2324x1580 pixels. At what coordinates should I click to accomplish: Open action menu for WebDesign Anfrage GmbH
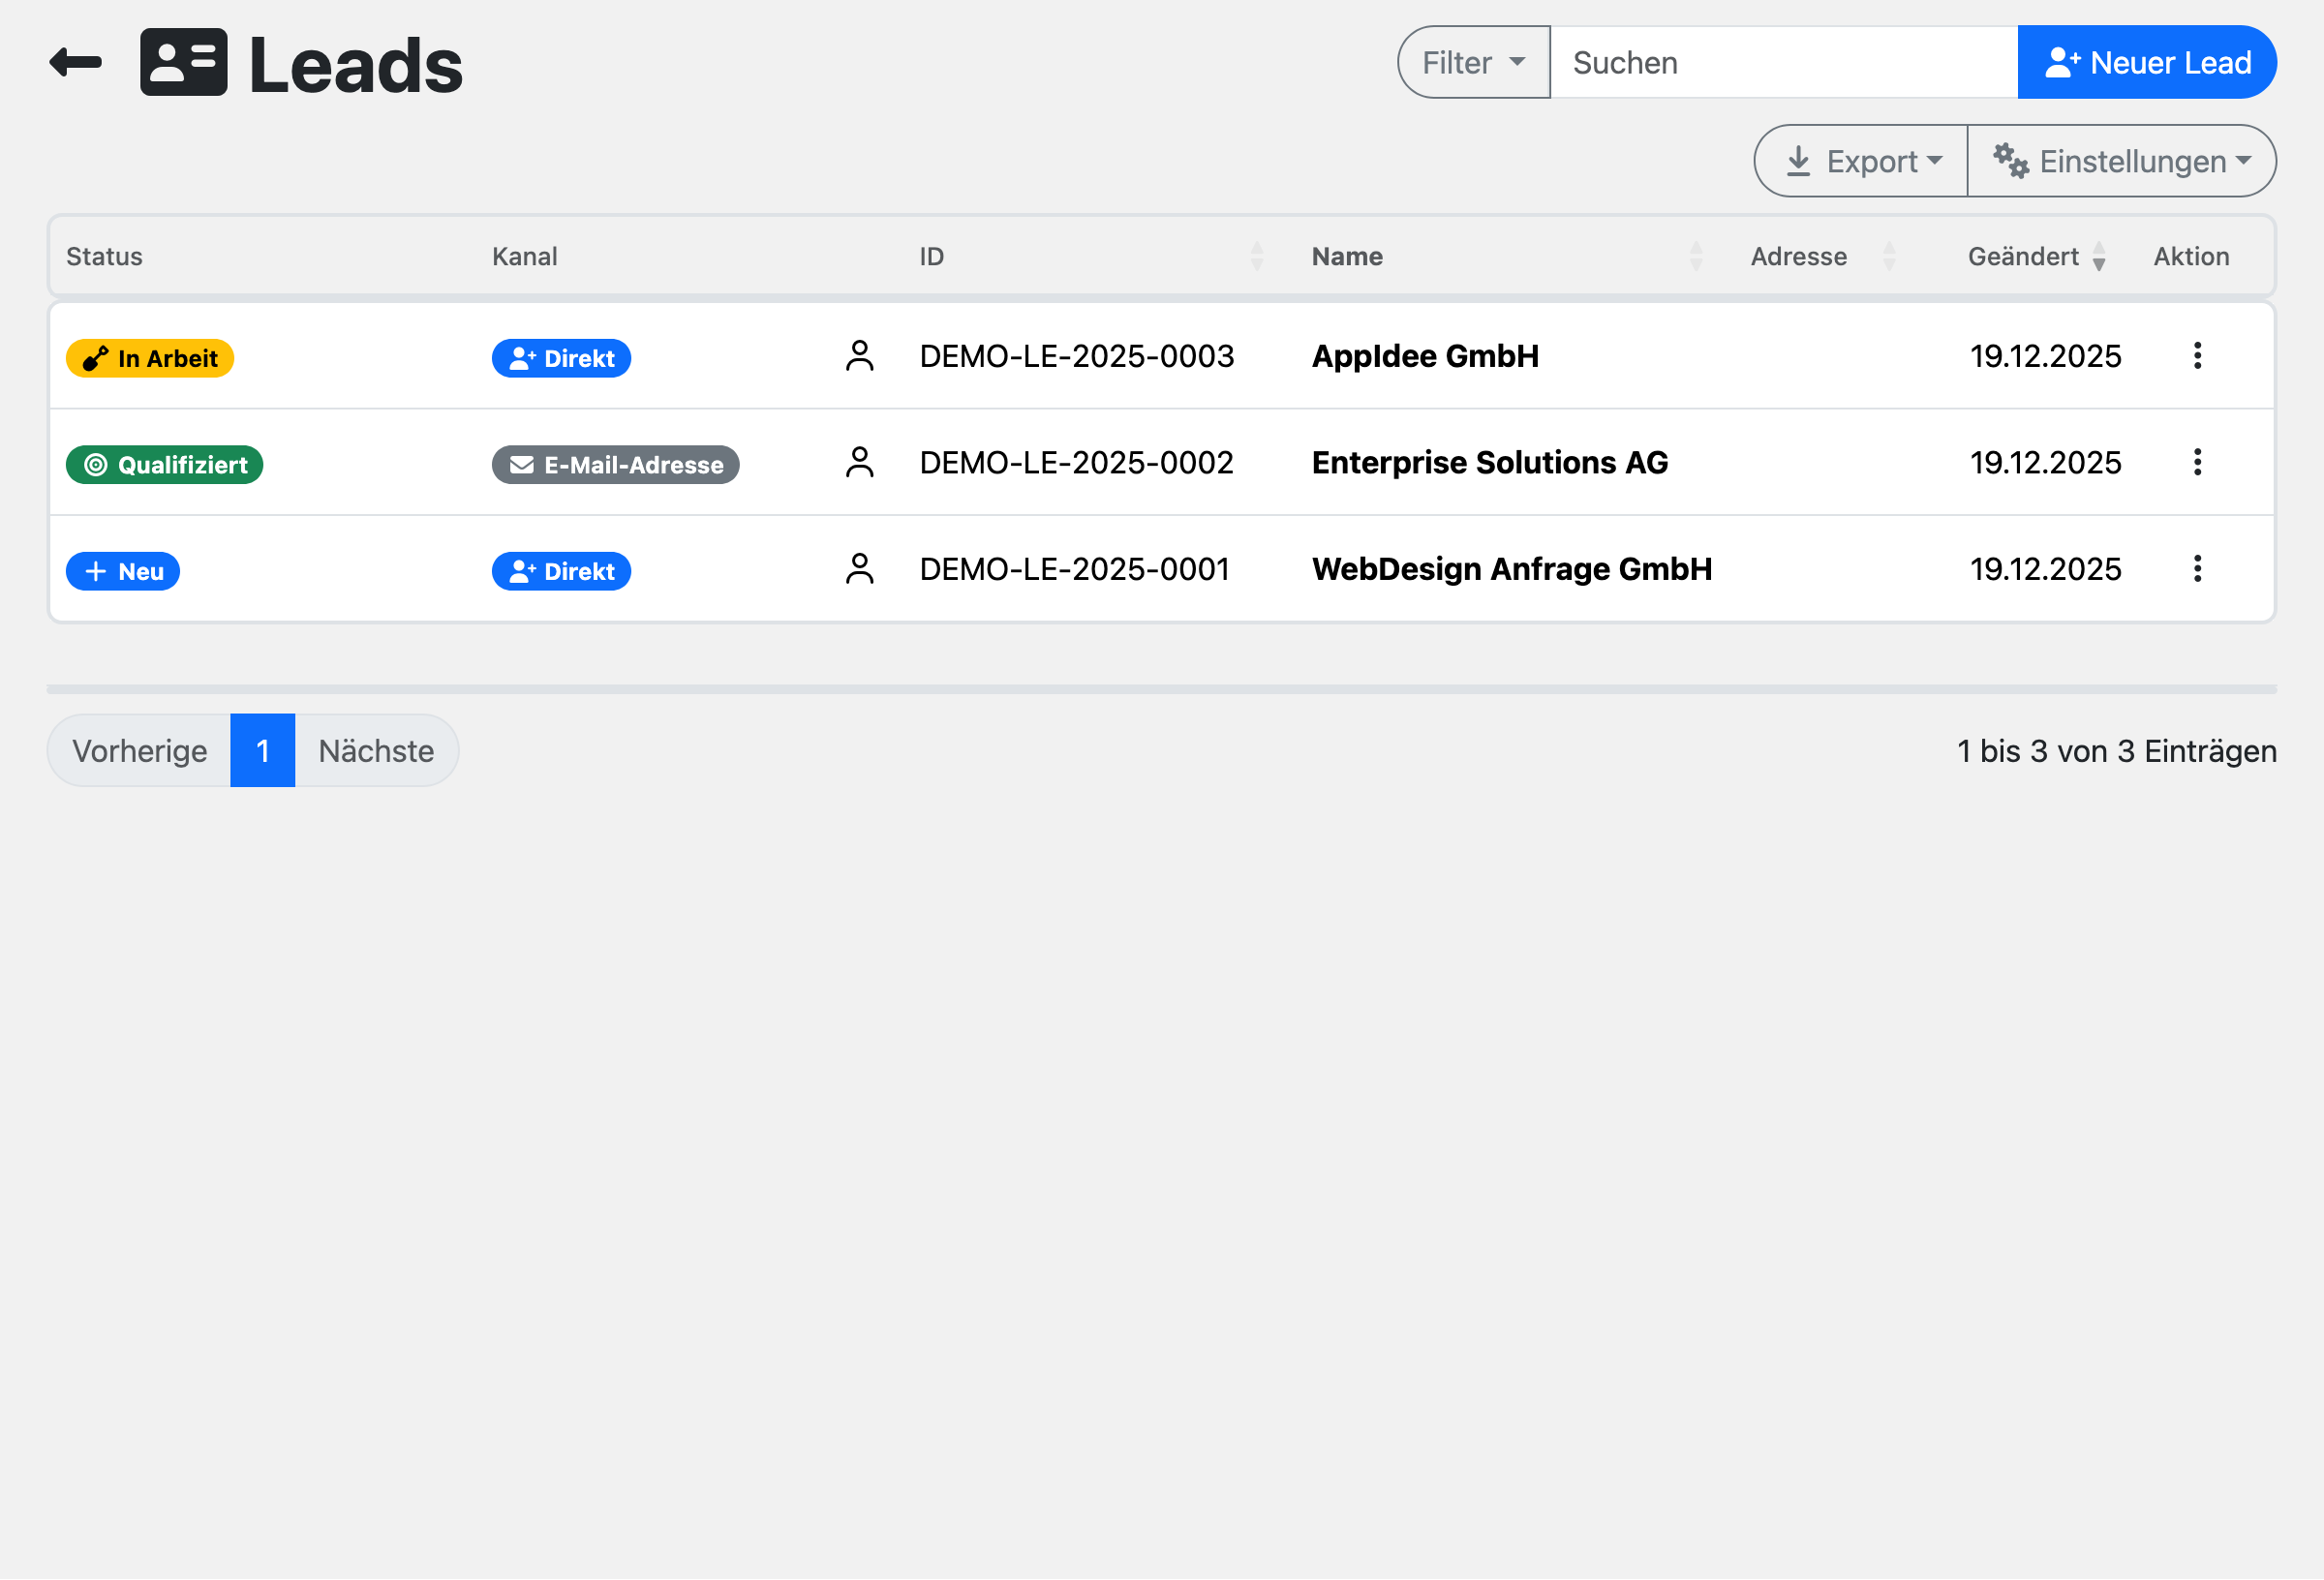click(x=2197, y=569)
